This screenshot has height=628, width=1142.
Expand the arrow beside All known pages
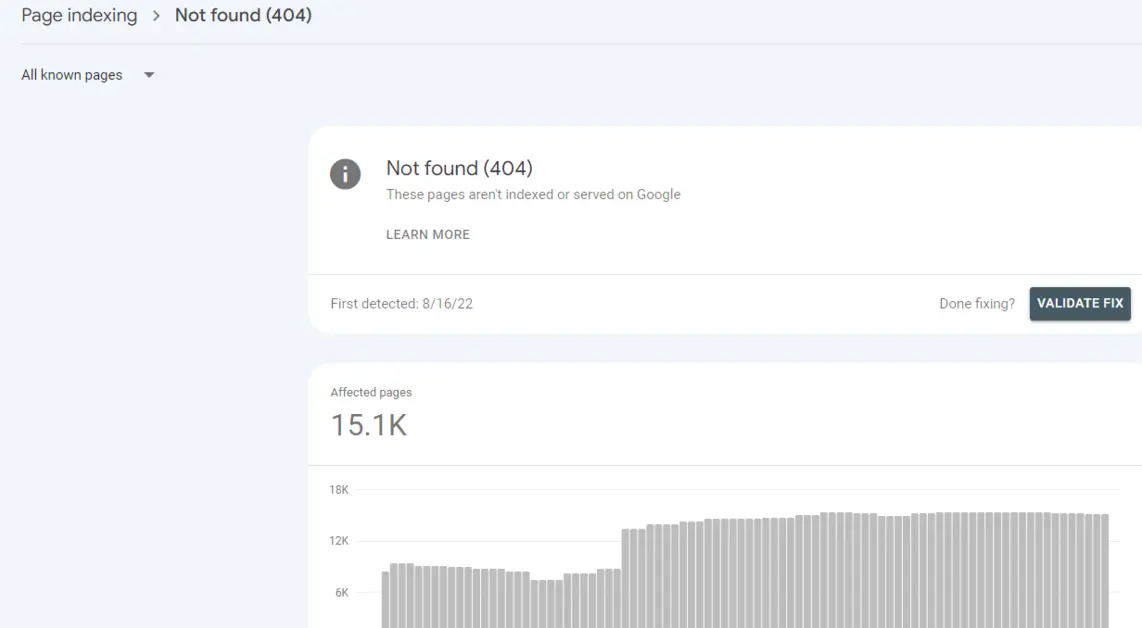click(149, 75)
